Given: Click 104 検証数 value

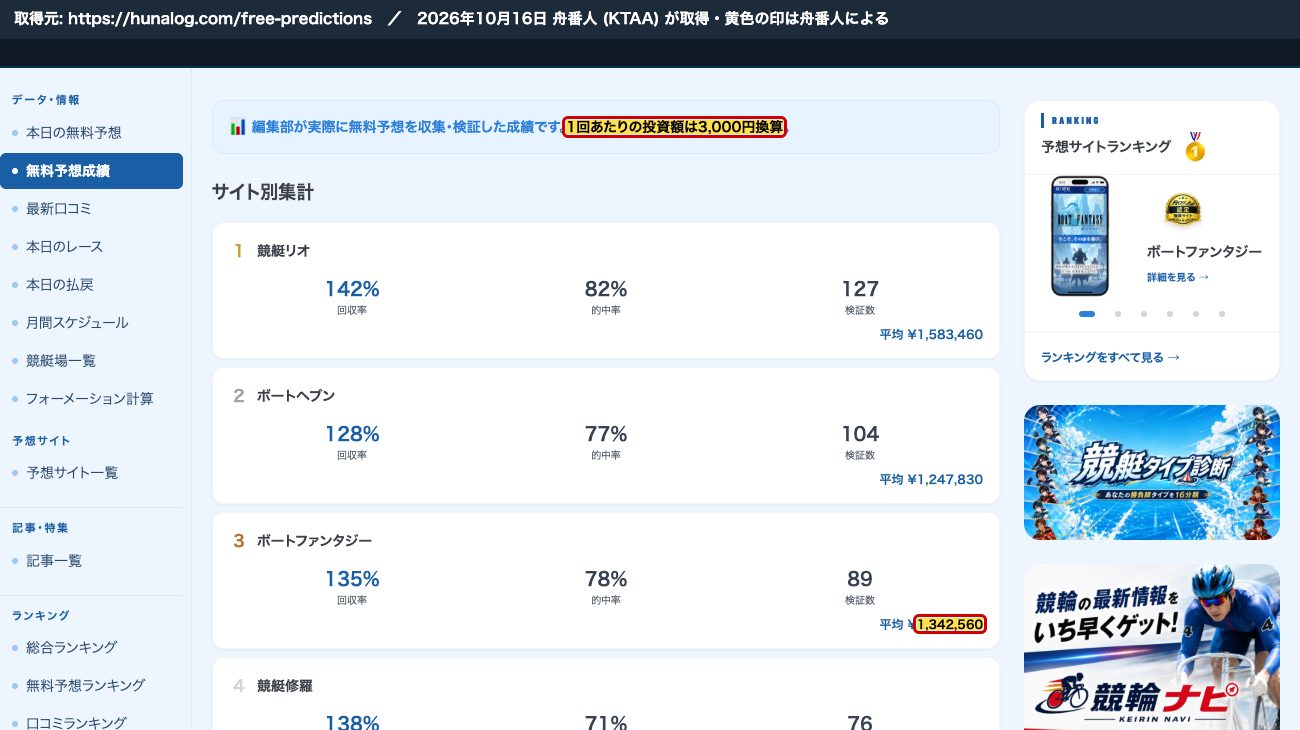Looking at the screenshot, I should coord(860,434).
